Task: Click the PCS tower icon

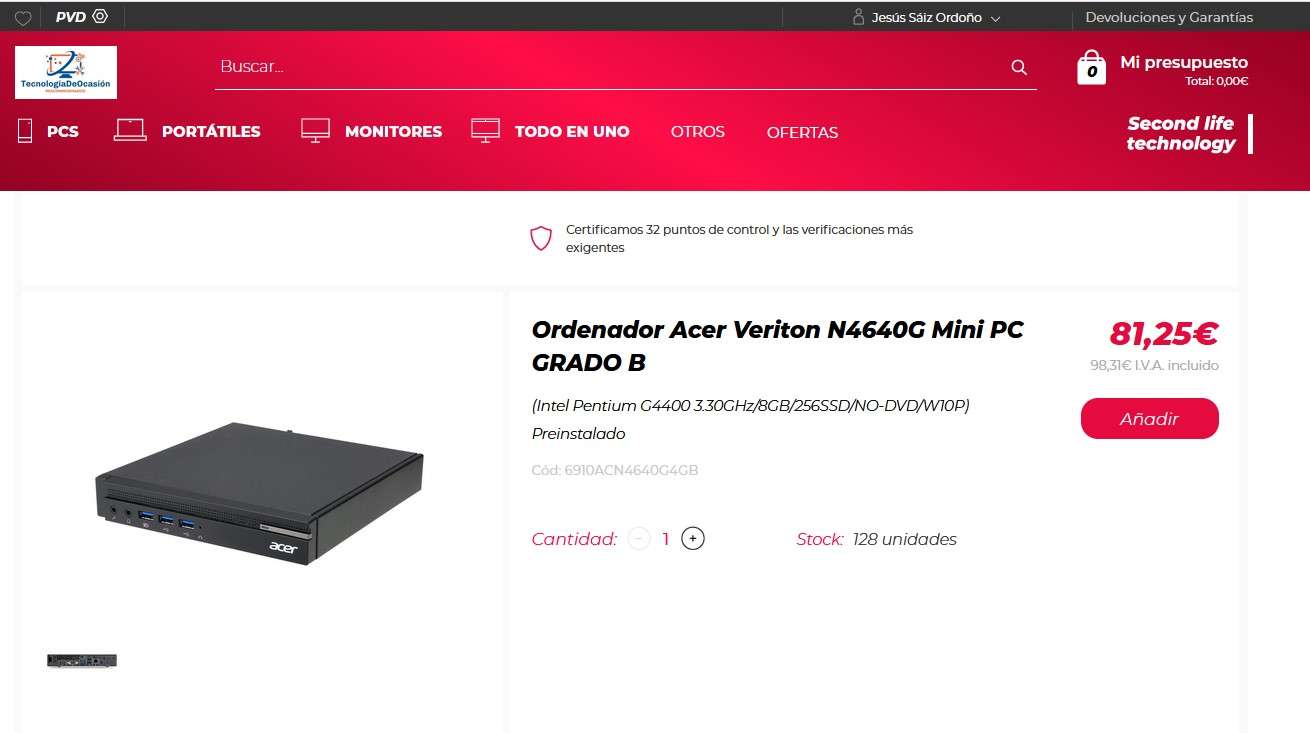Action: (25, 130)
